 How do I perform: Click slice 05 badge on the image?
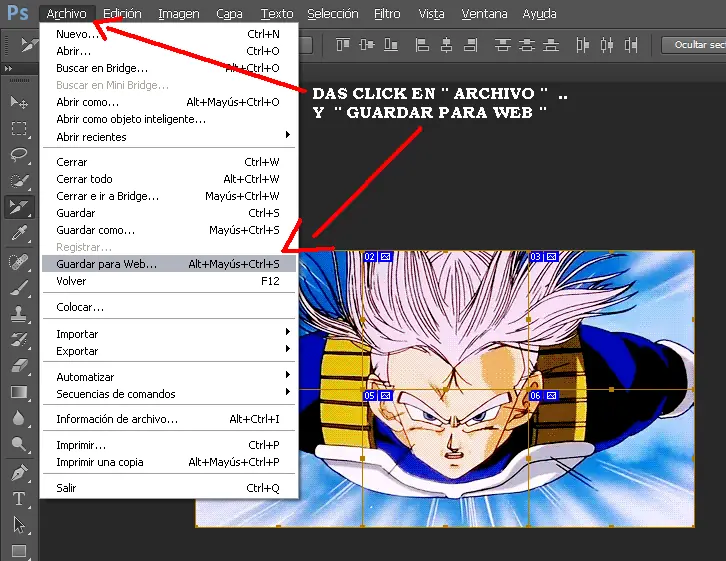[x=378, y=395]
